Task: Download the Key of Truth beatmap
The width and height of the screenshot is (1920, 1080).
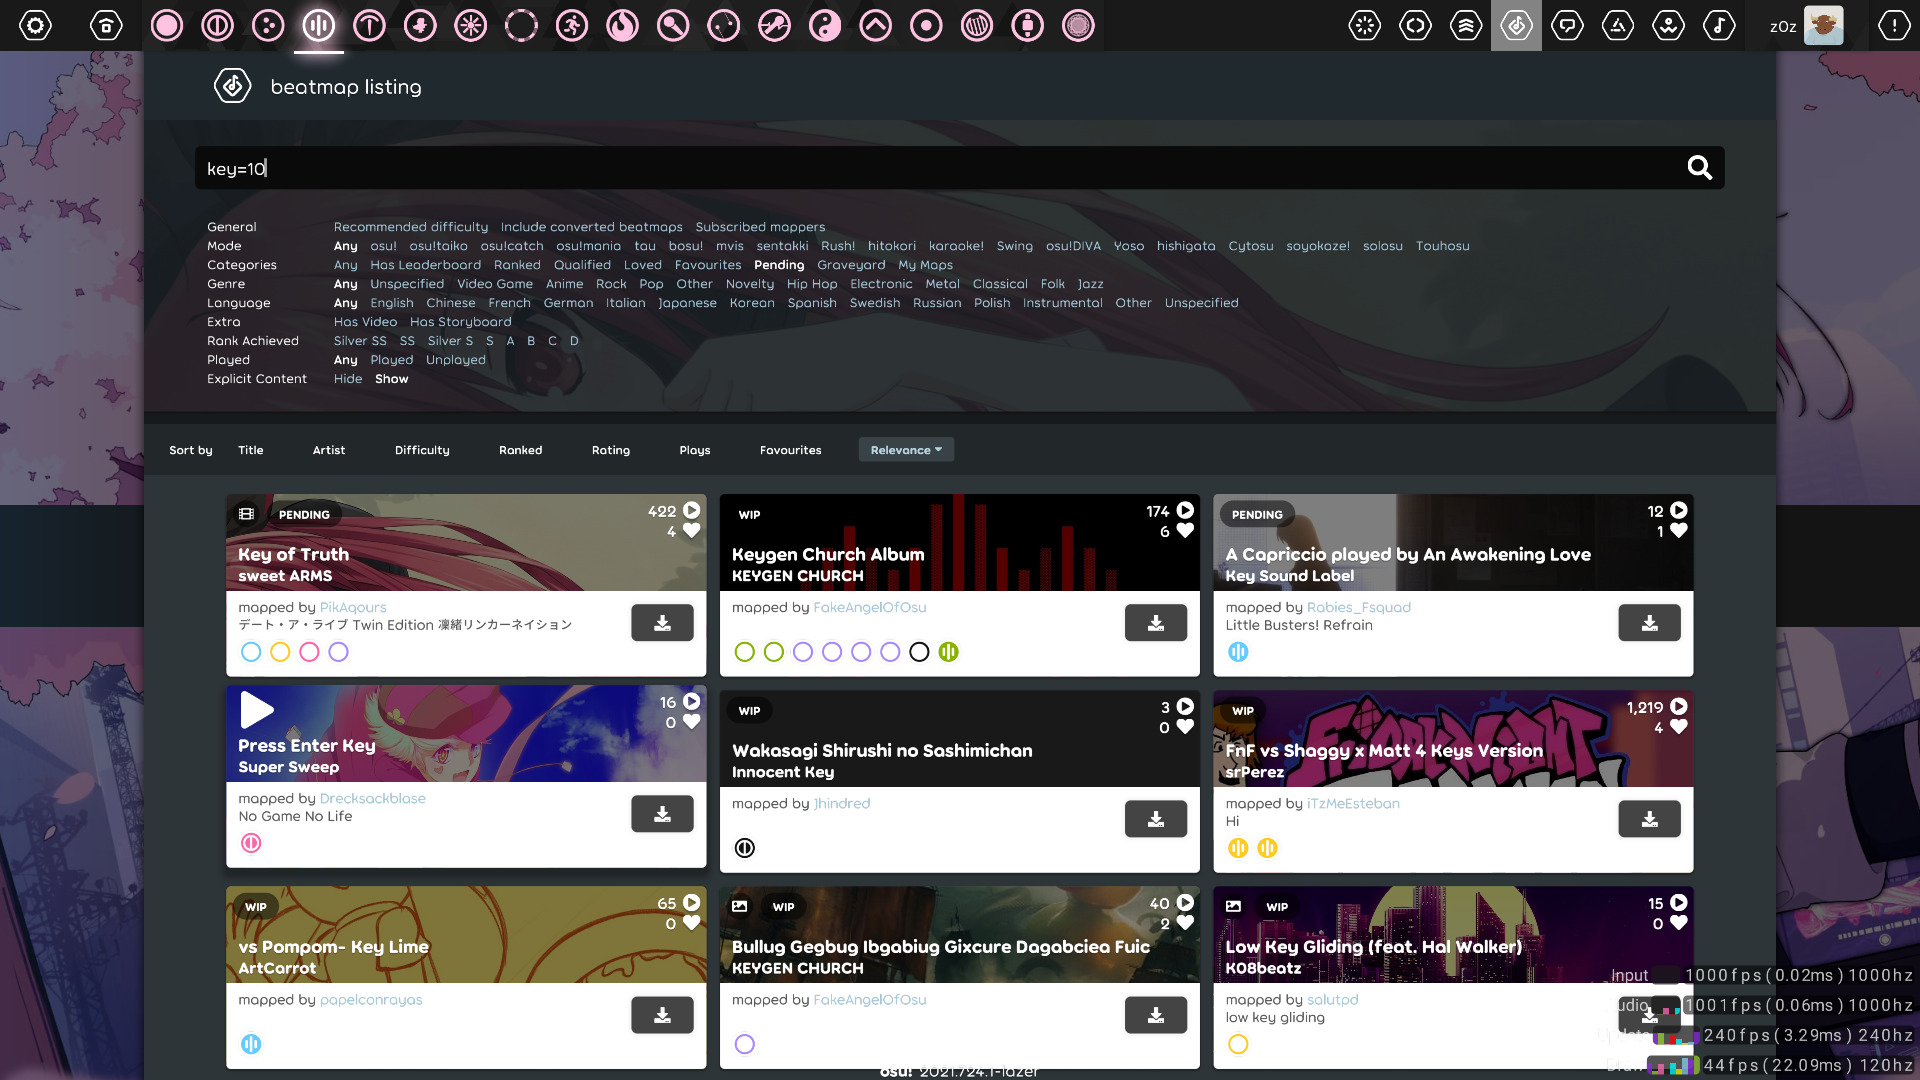Action: (x=662, y=622)
